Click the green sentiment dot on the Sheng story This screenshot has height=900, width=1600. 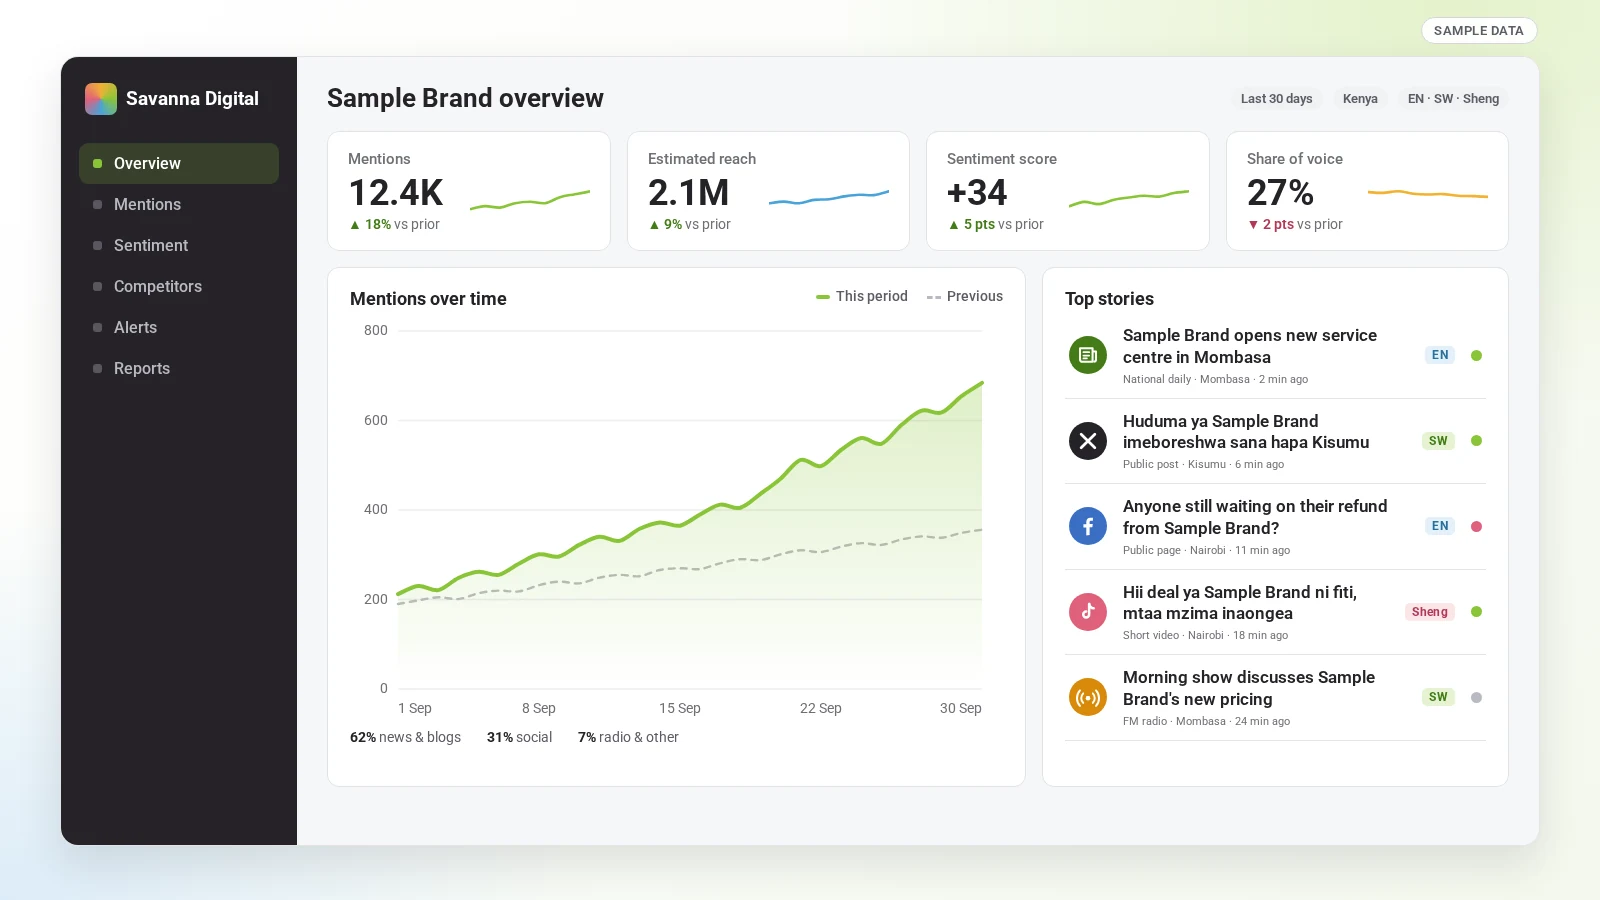[1476, 612]
